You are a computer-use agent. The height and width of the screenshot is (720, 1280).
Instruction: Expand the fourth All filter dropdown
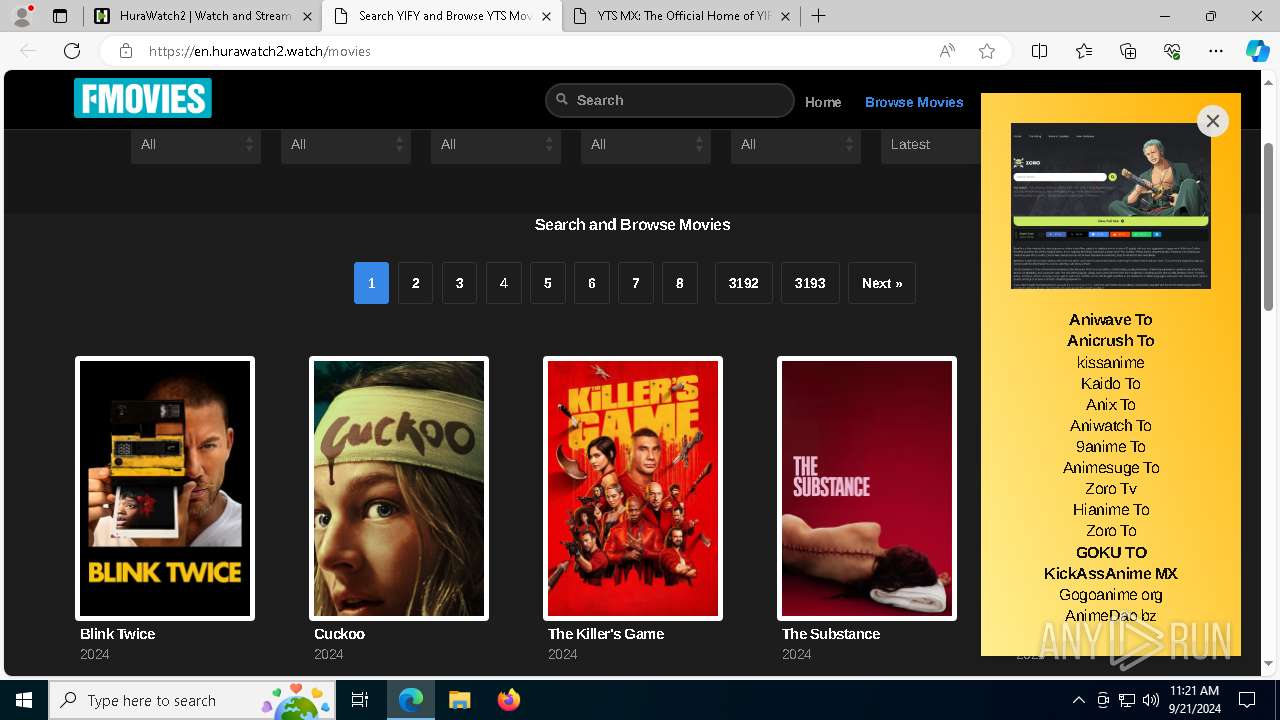[x=646, y=145]
